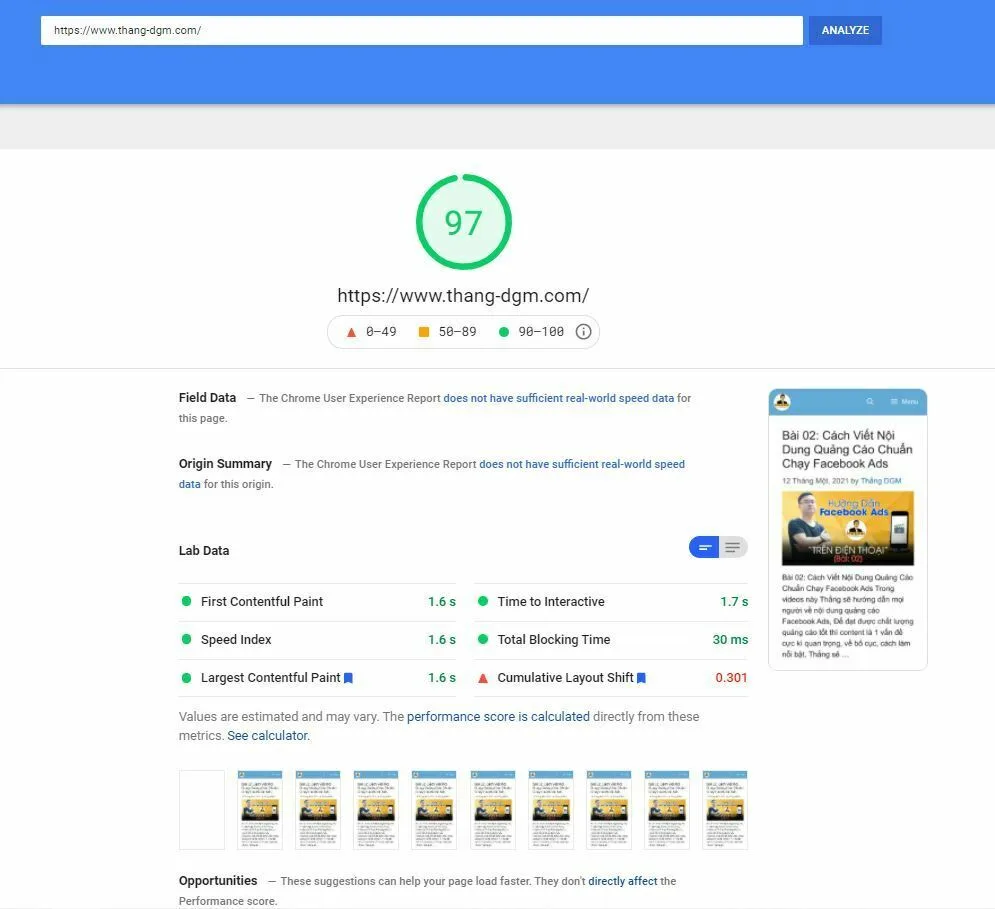Click the Total Blocking Time metric label

coord(553,640)
